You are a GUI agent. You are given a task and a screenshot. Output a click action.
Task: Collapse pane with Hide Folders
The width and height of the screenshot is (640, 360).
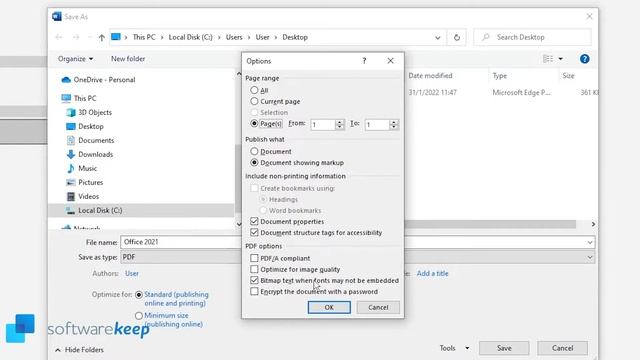[79, 350]
